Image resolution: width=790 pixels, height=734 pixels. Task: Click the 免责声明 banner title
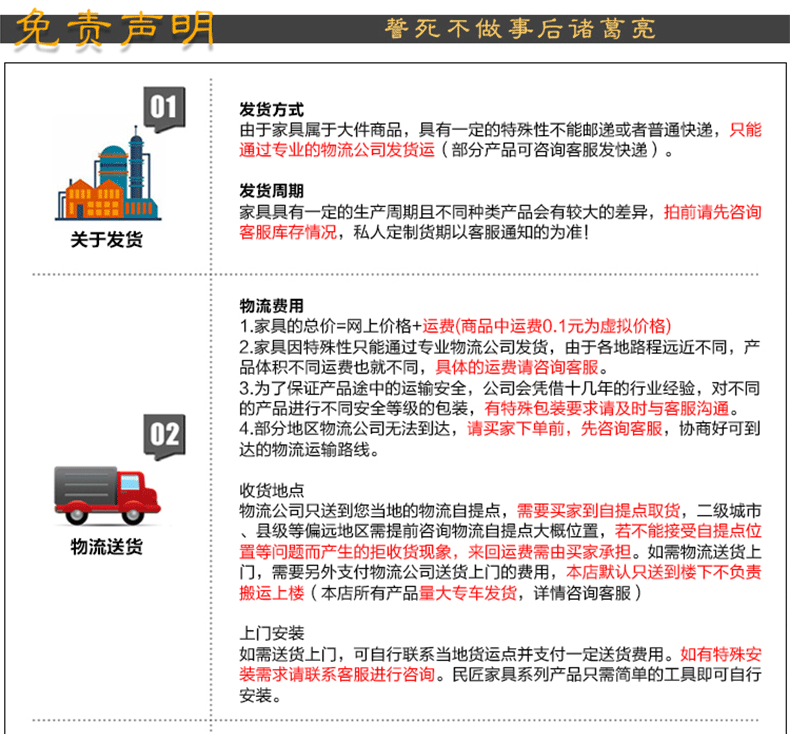[x=115, y=29]
